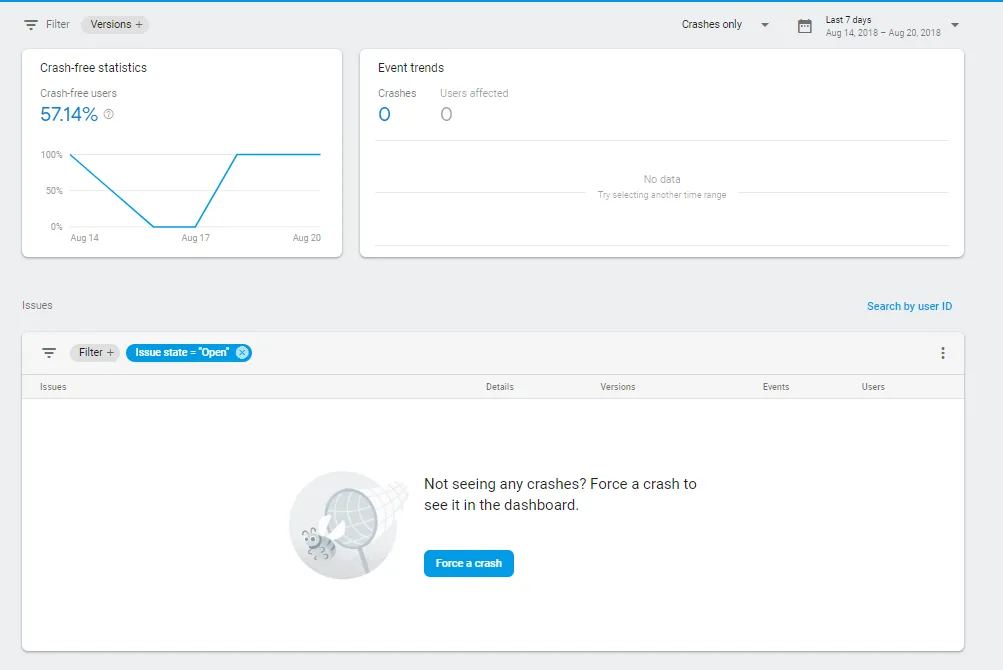Click the Issues table filter icon
The image size is (1003, 670).
[x=49, y=353]
